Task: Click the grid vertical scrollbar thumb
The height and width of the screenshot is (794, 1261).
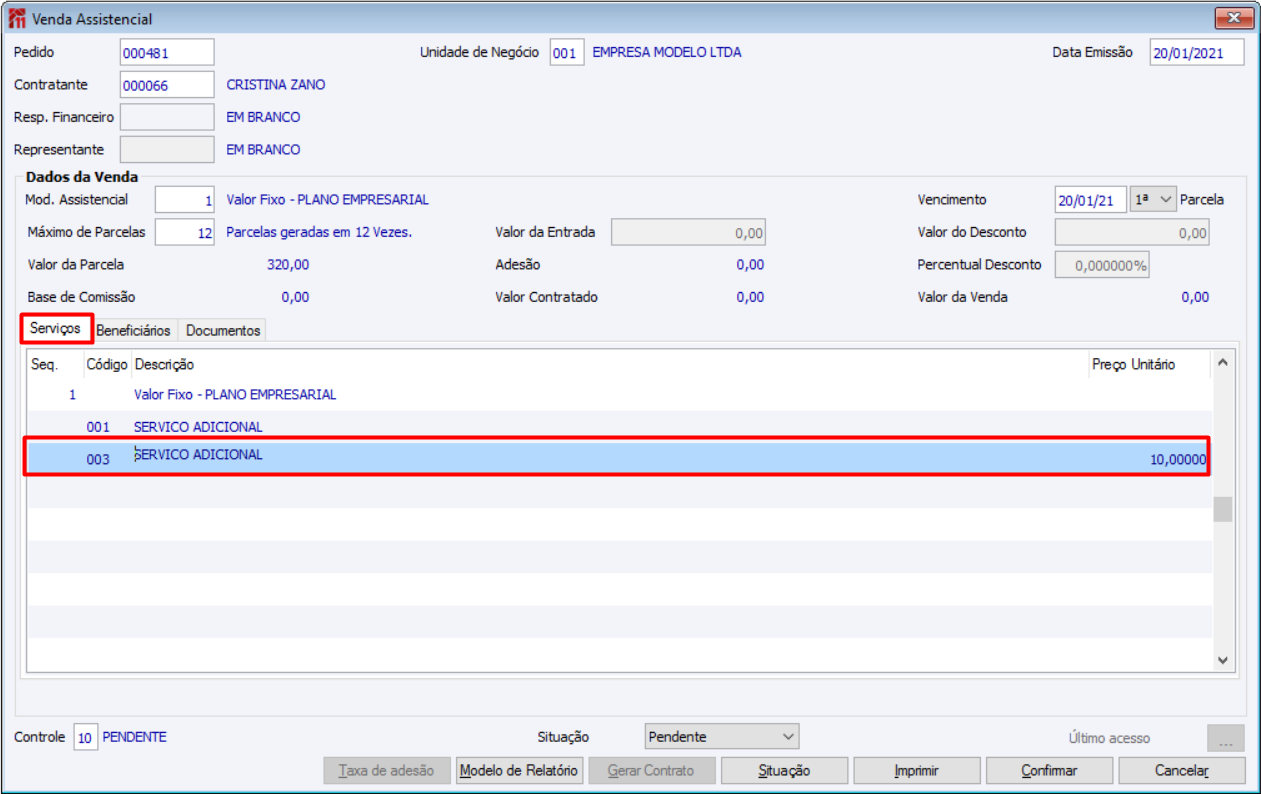Action: click(x=1223, y=509)
